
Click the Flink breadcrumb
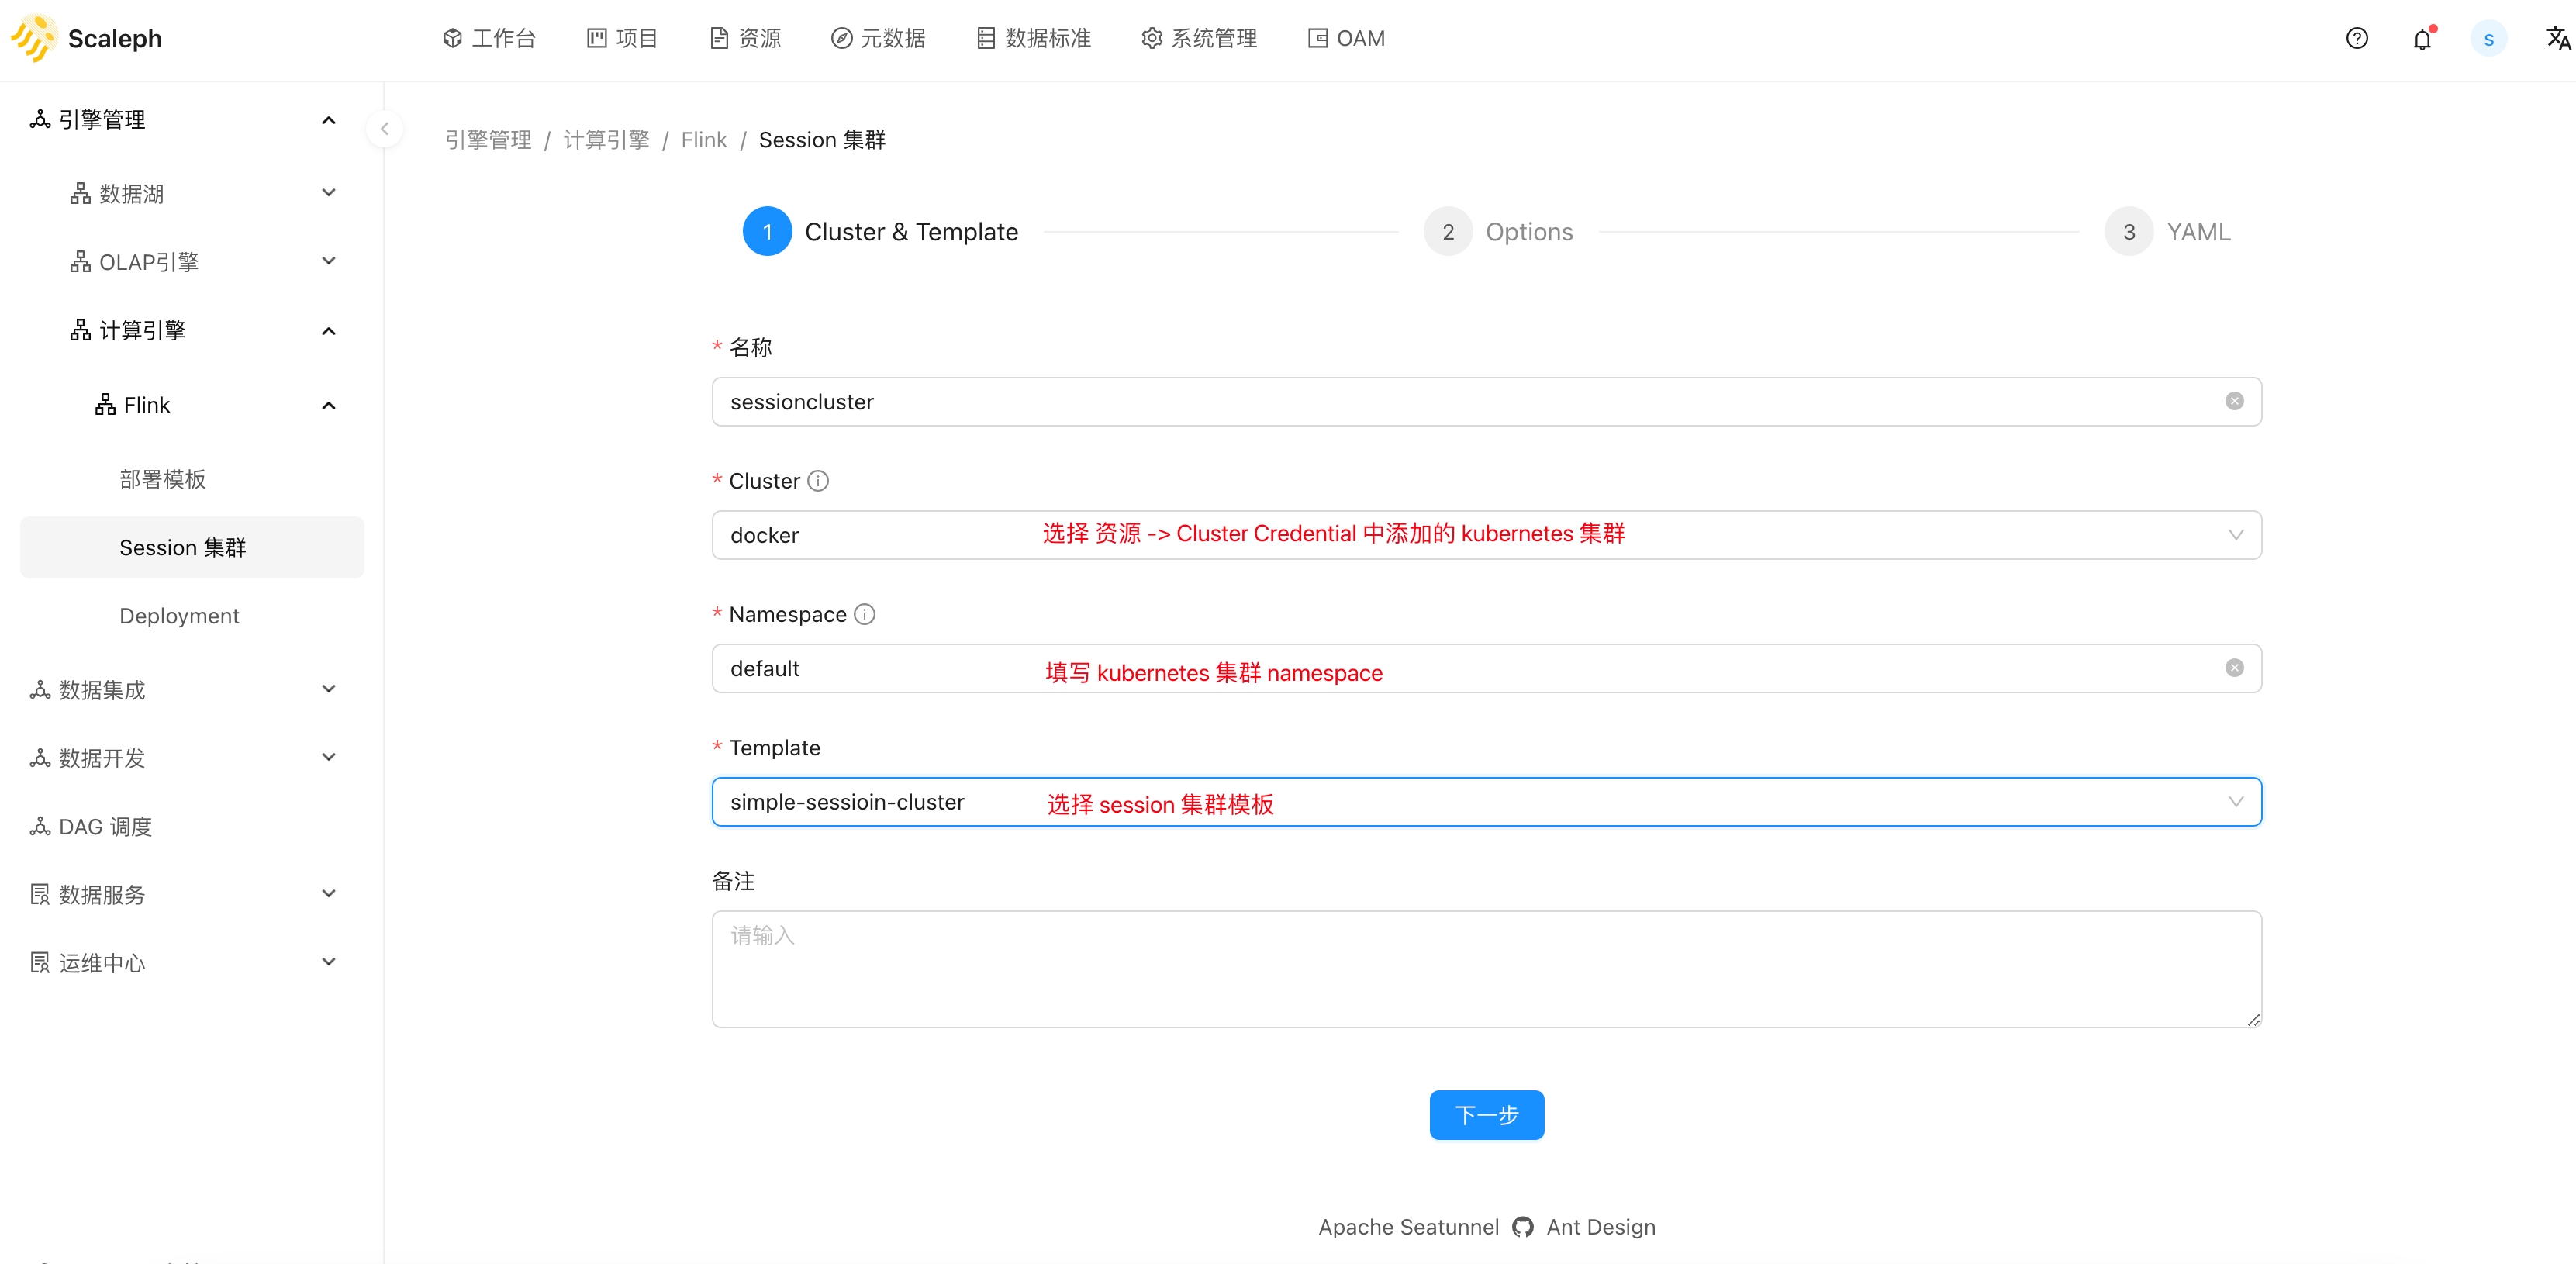point(704,140)
